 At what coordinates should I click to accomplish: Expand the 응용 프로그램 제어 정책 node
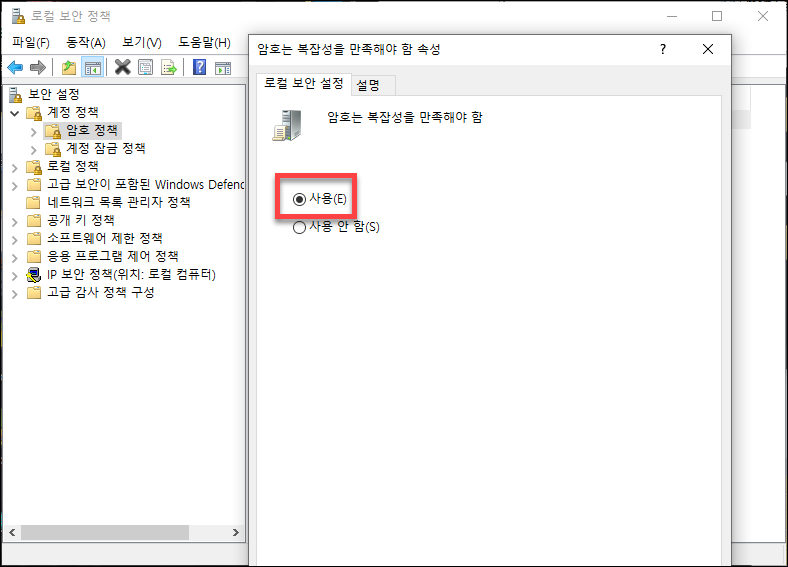[15, 258]
